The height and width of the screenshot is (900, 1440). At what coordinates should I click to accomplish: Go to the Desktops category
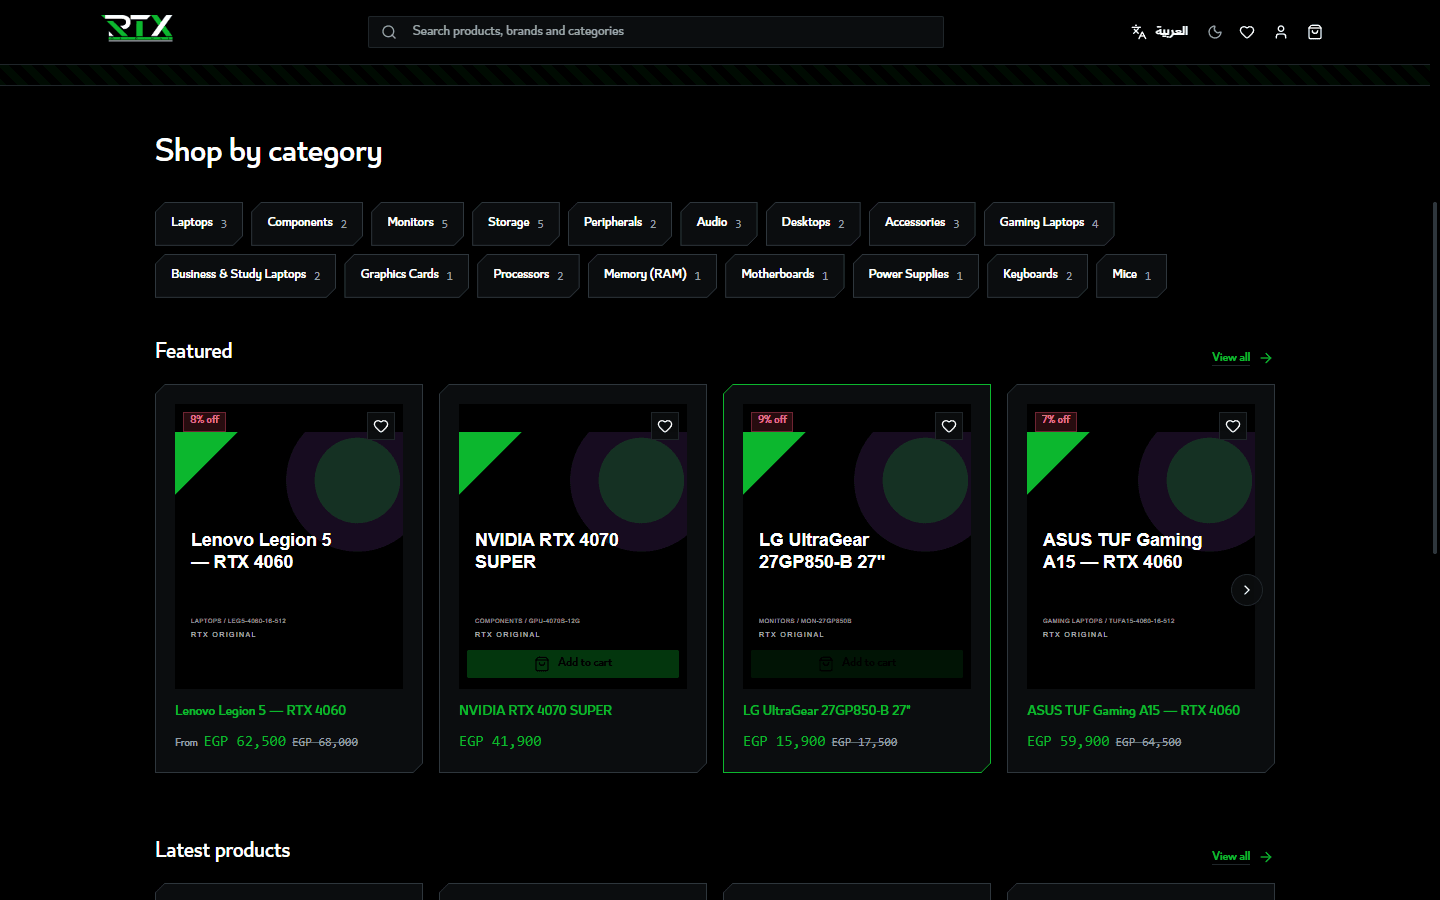point(813,223)
